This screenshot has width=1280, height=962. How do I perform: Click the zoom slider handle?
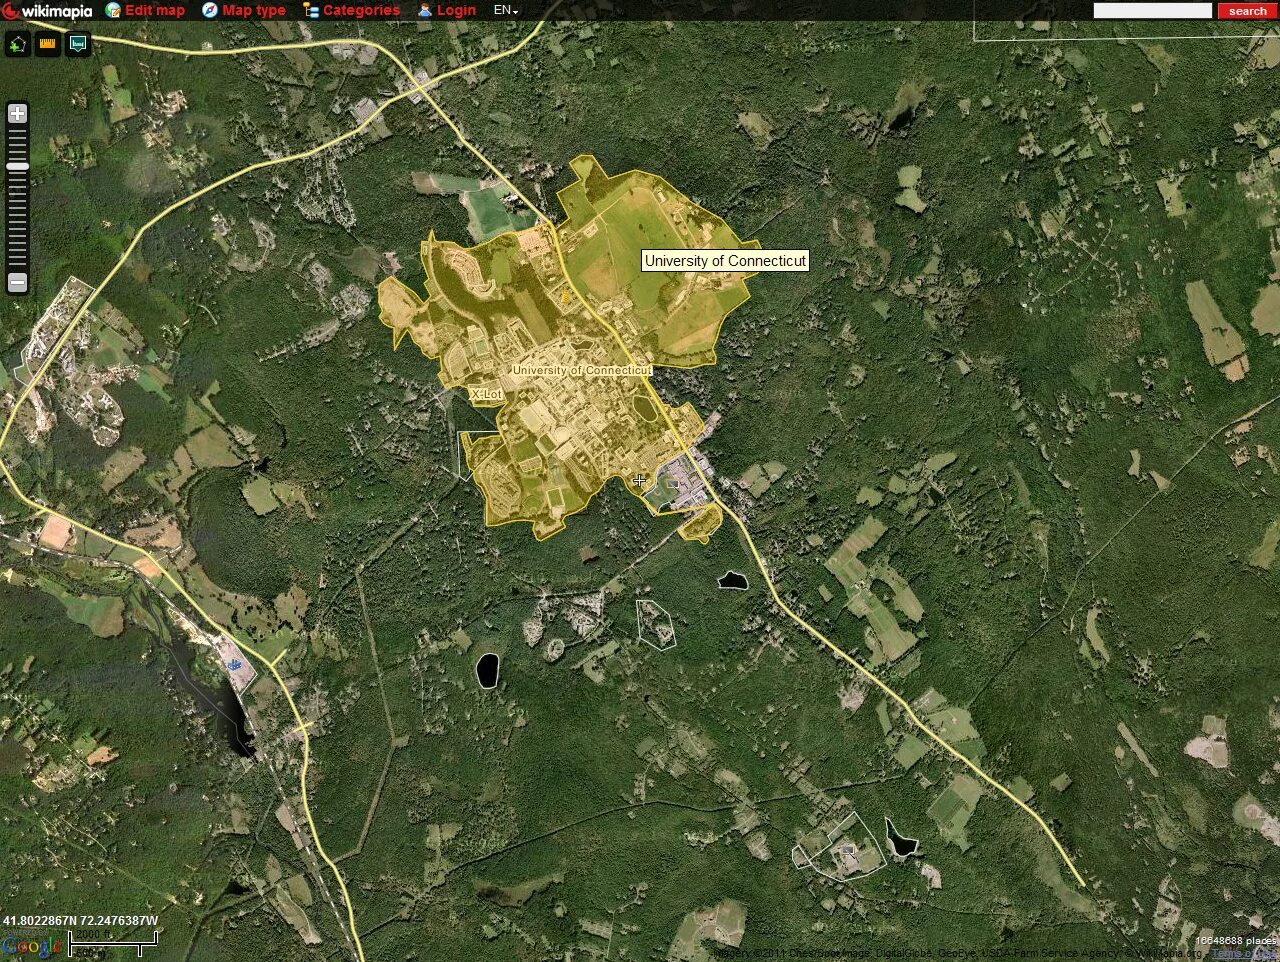(17, 166)
